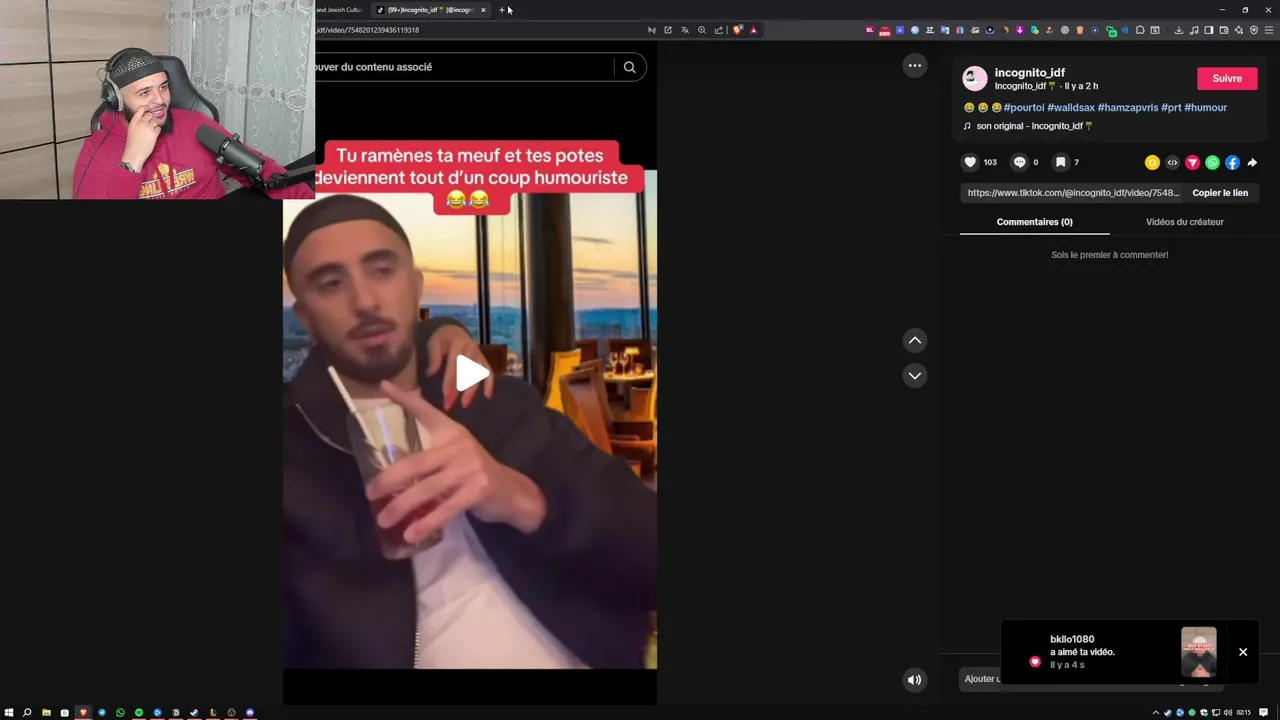Click Copier le lien button
Screen dimensions: 1280x720
point(1220,193)
